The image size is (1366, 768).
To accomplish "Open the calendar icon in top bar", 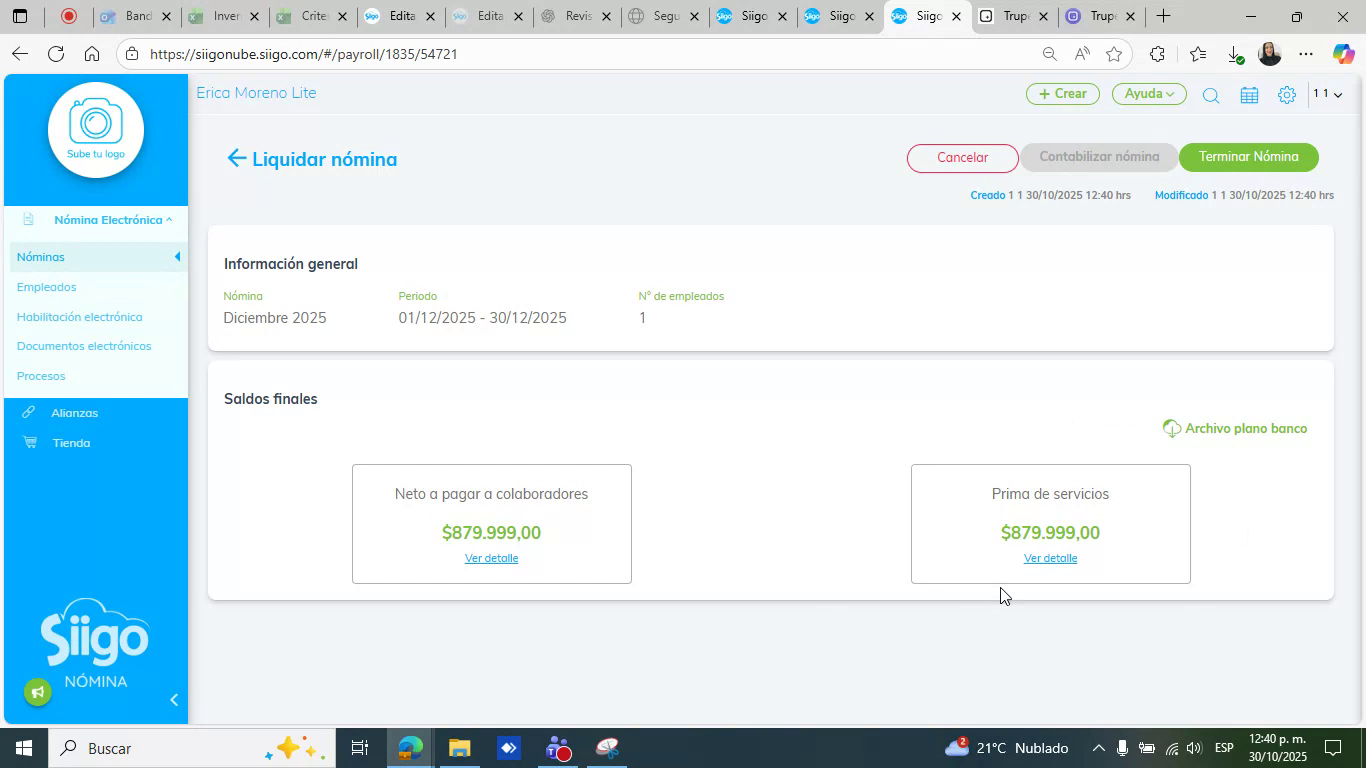I will (1249, 95).
